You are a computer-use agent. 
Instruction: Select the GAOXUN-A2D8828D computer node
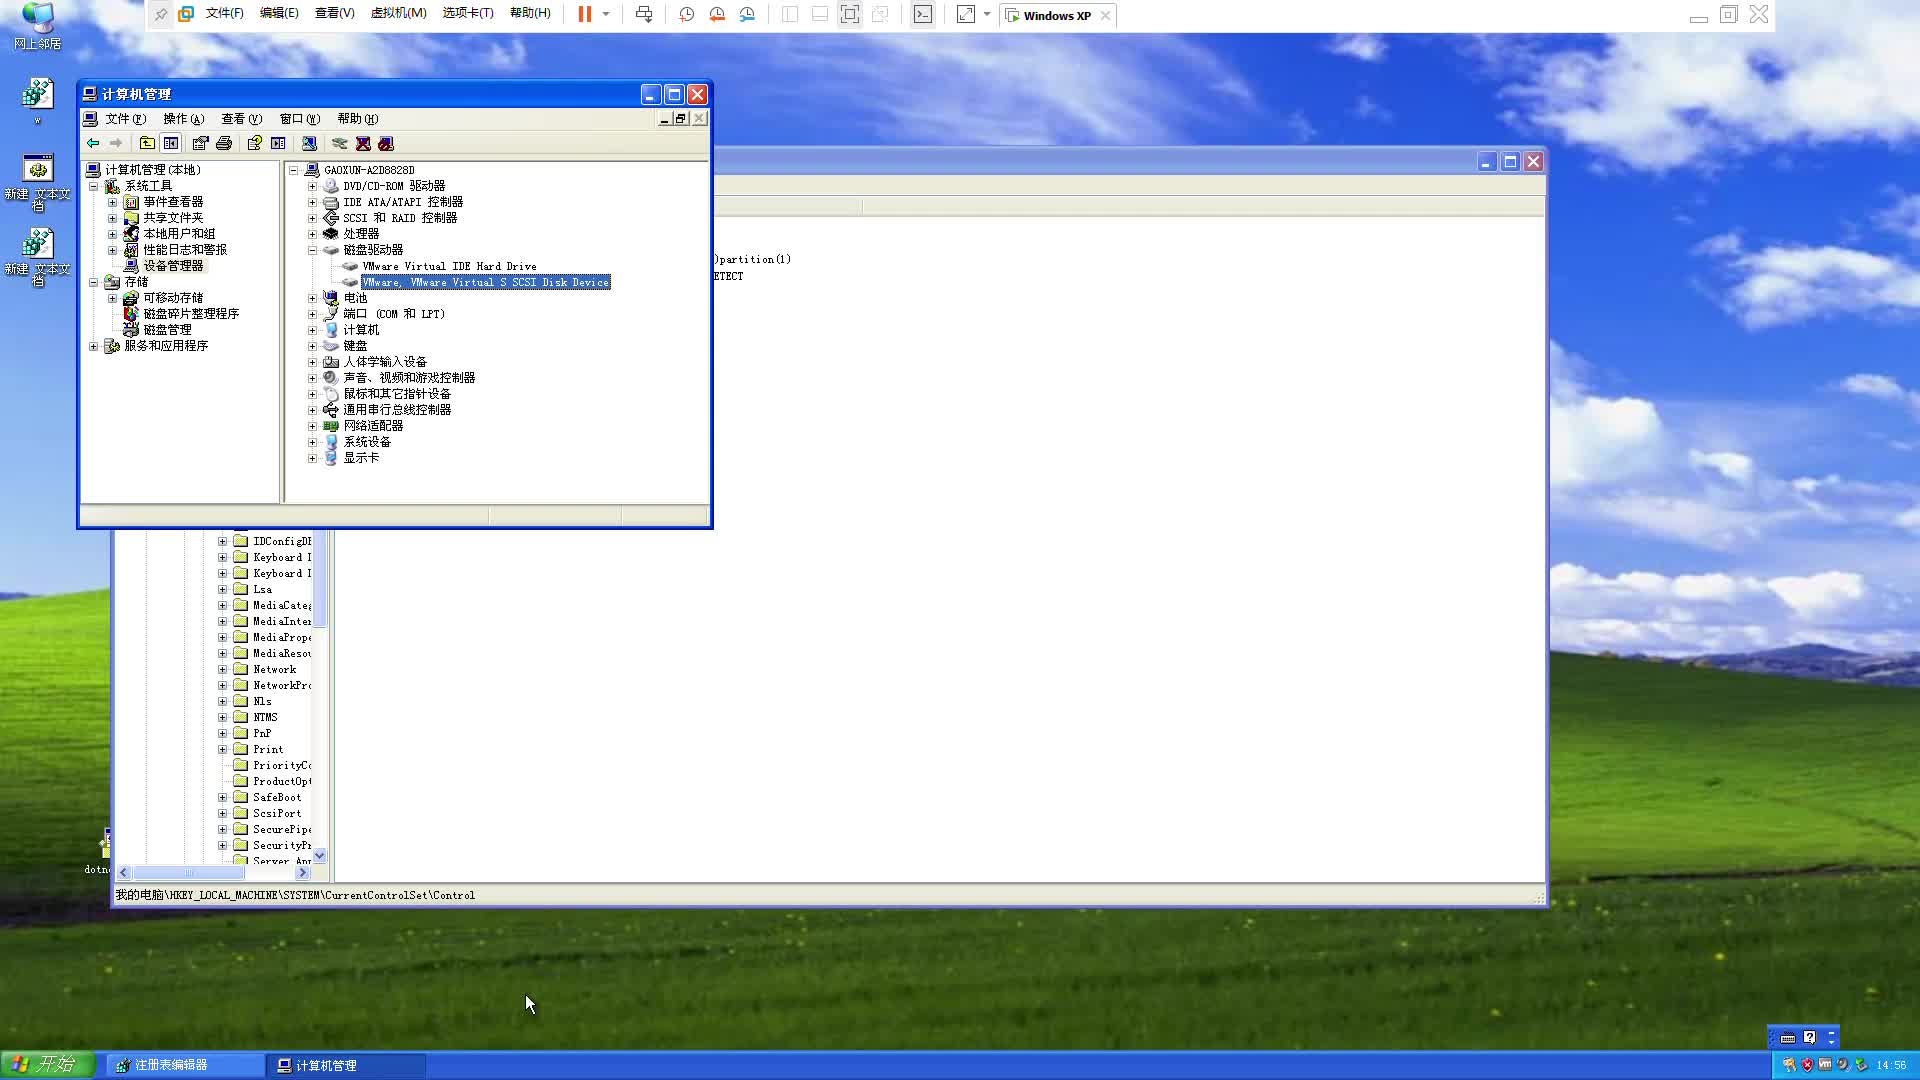point(369,170)
